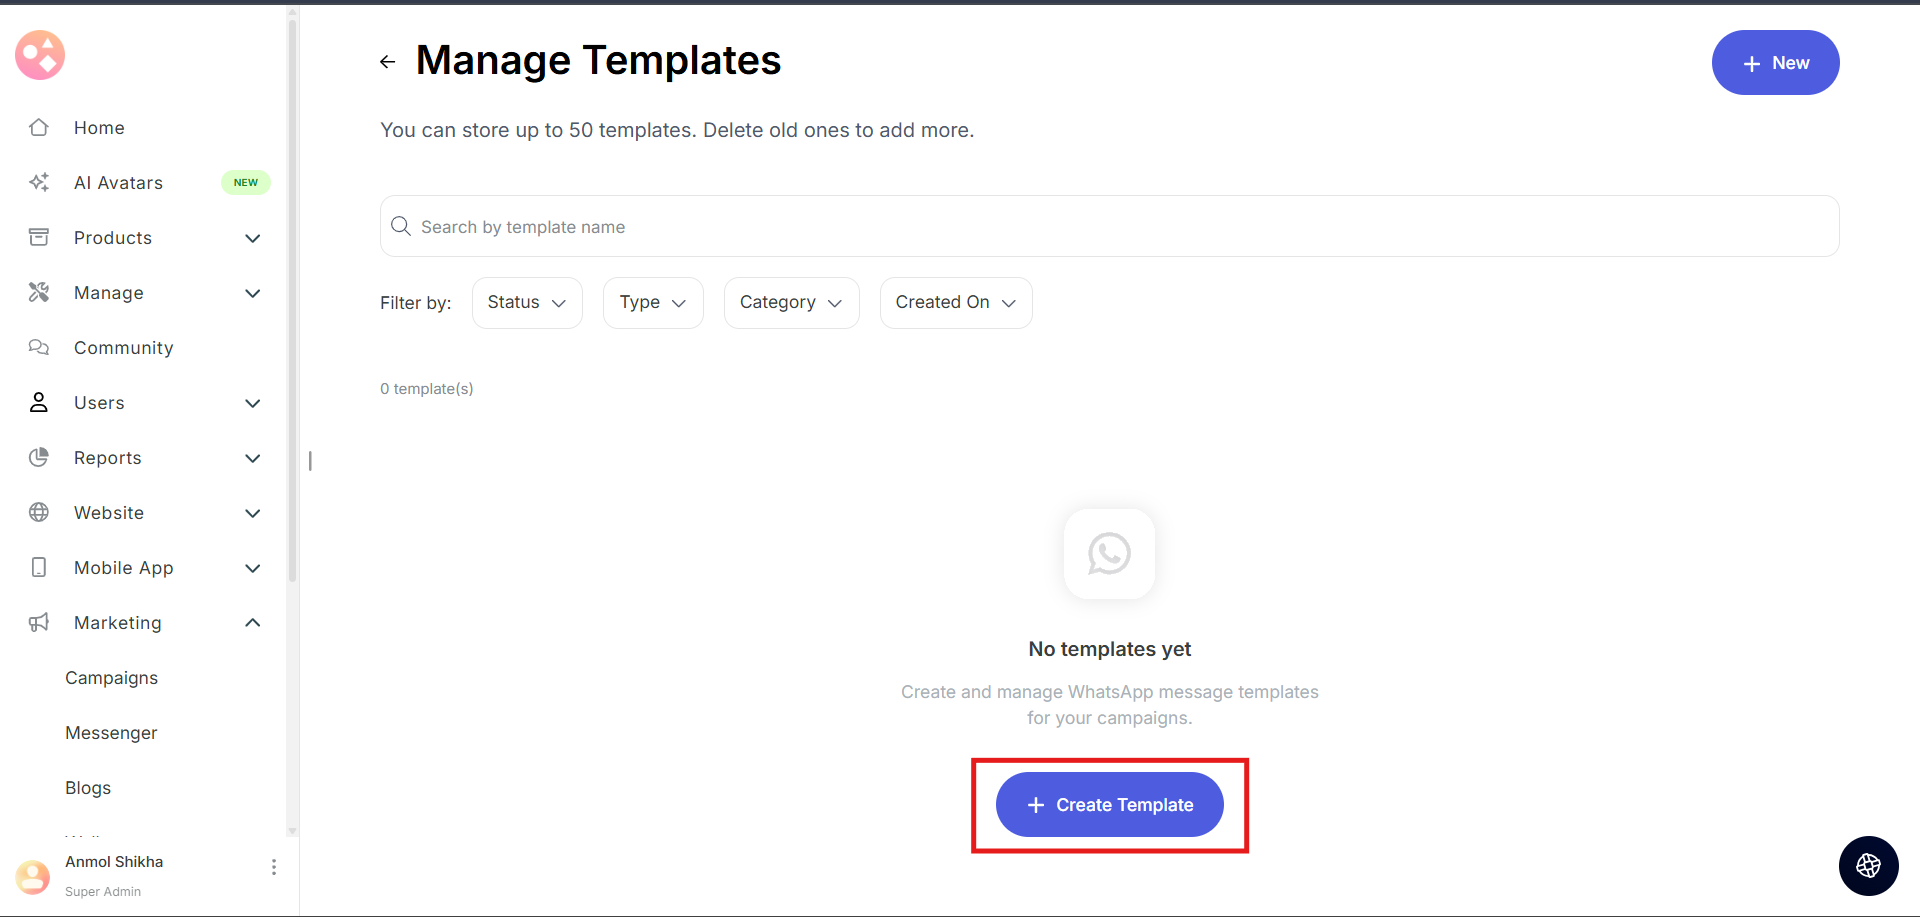The image size is (1920, 917).
Task: Go to Campaigns under Marketing
Action: 112,678
